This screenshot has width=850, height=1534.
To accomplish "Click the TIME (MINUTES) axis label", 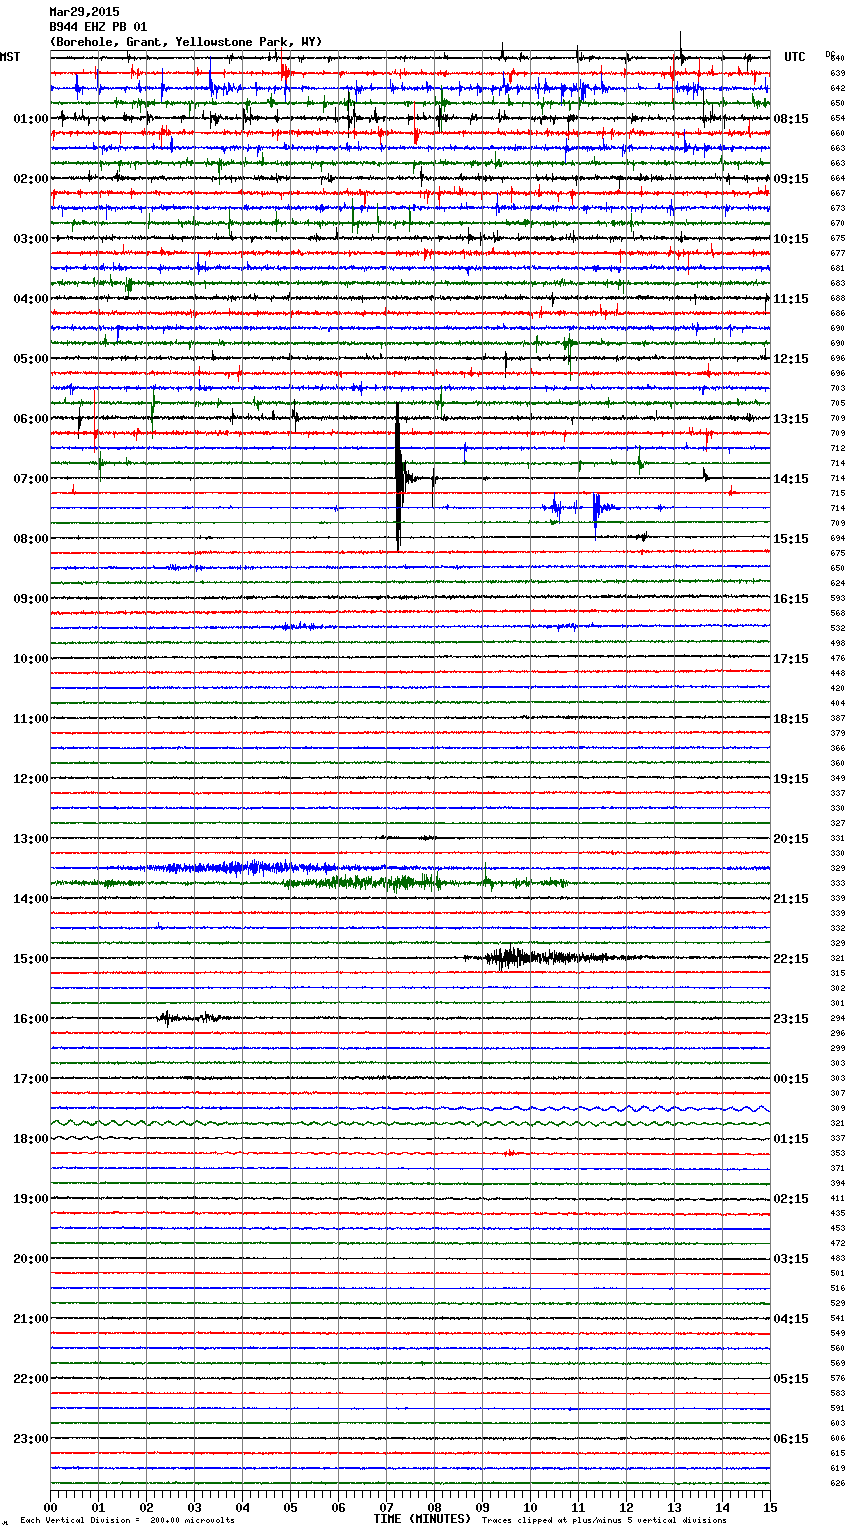I will coord(422,1519).
